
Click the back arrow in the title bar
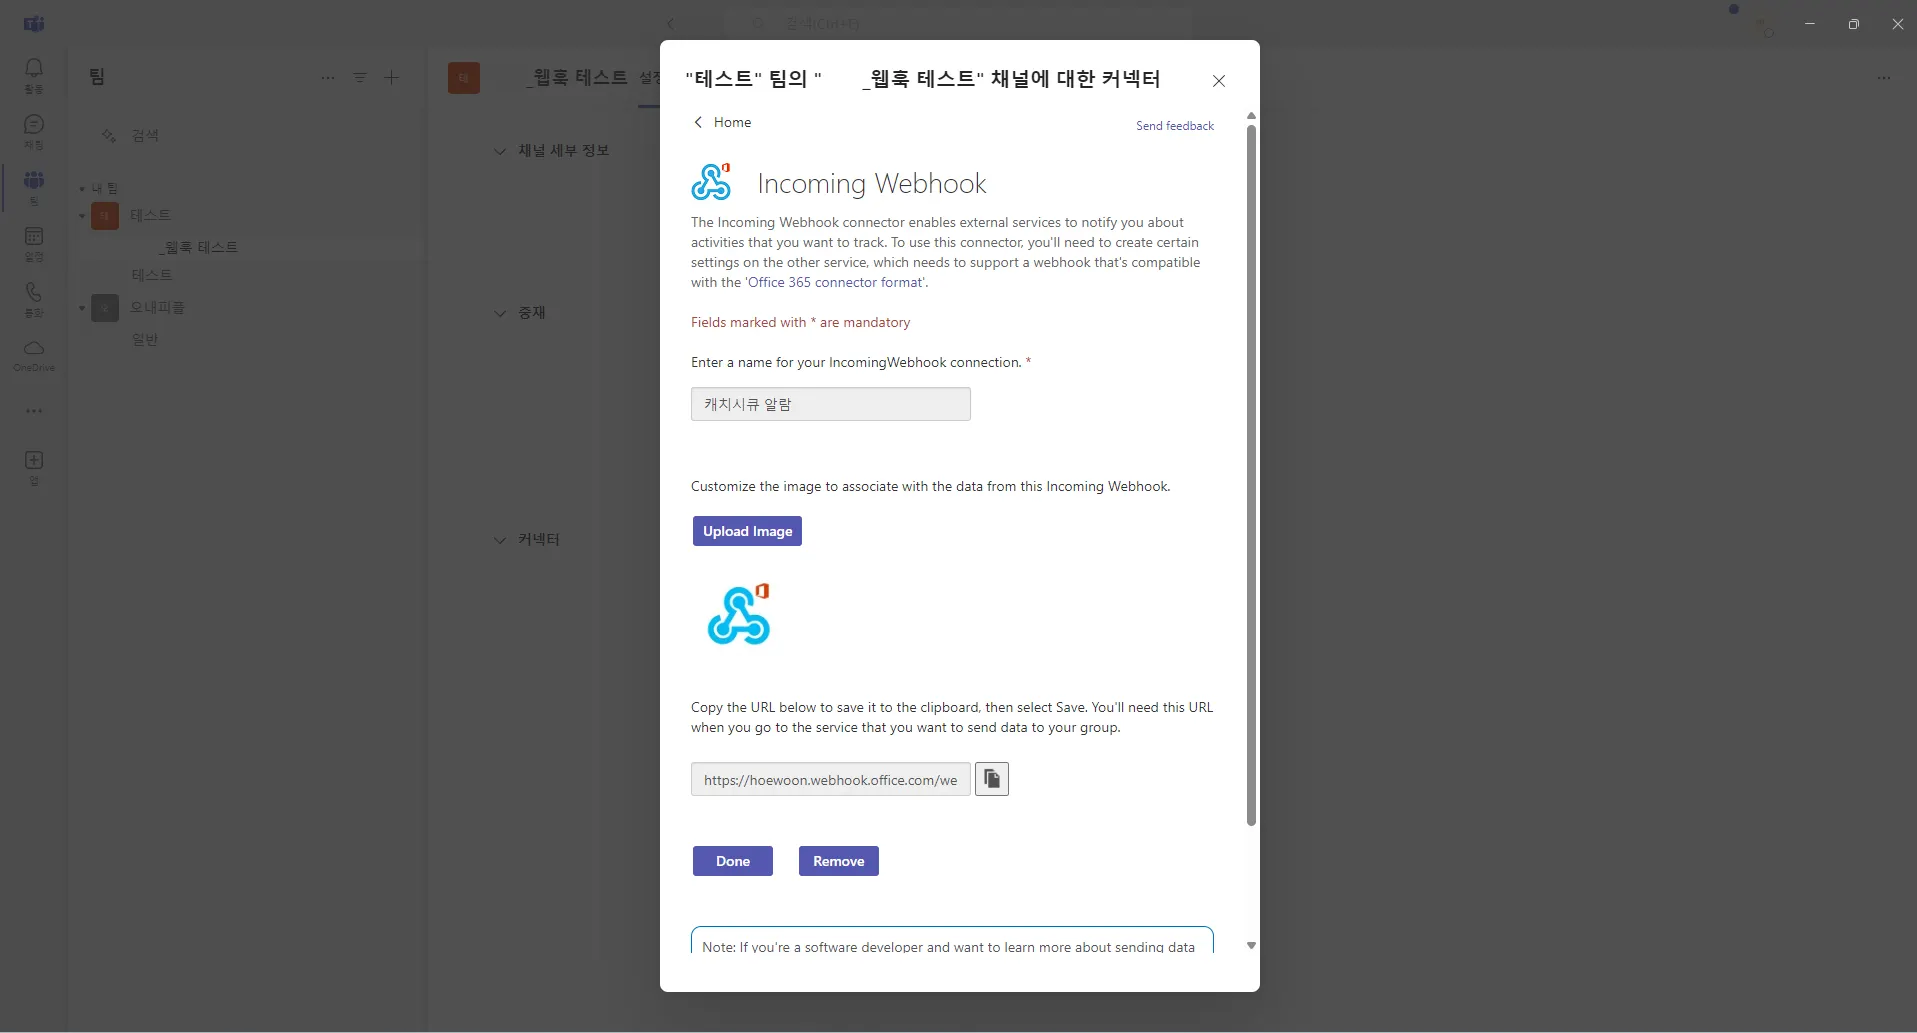(671, 24)
